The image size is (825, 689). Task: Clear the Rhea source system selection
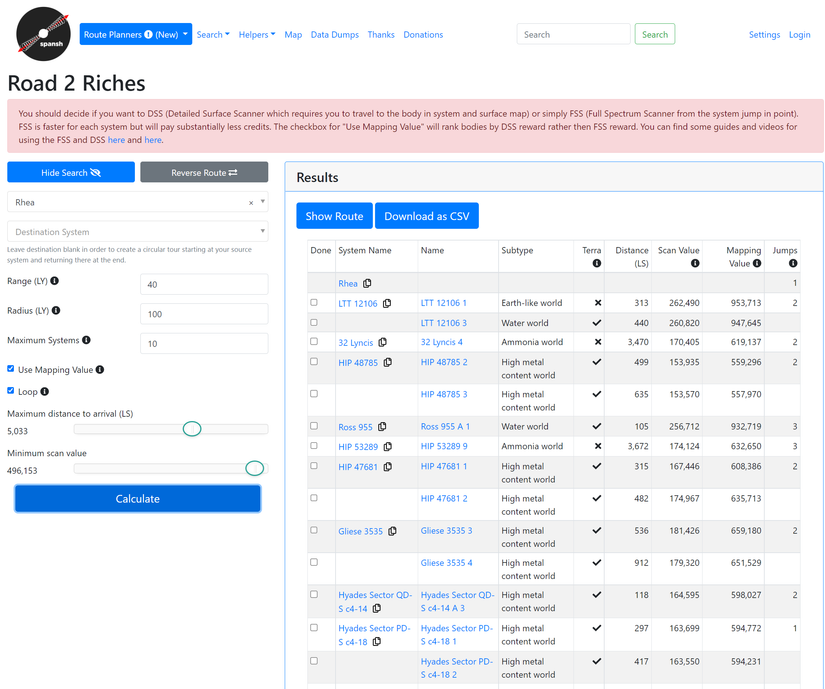click(251, 203)
